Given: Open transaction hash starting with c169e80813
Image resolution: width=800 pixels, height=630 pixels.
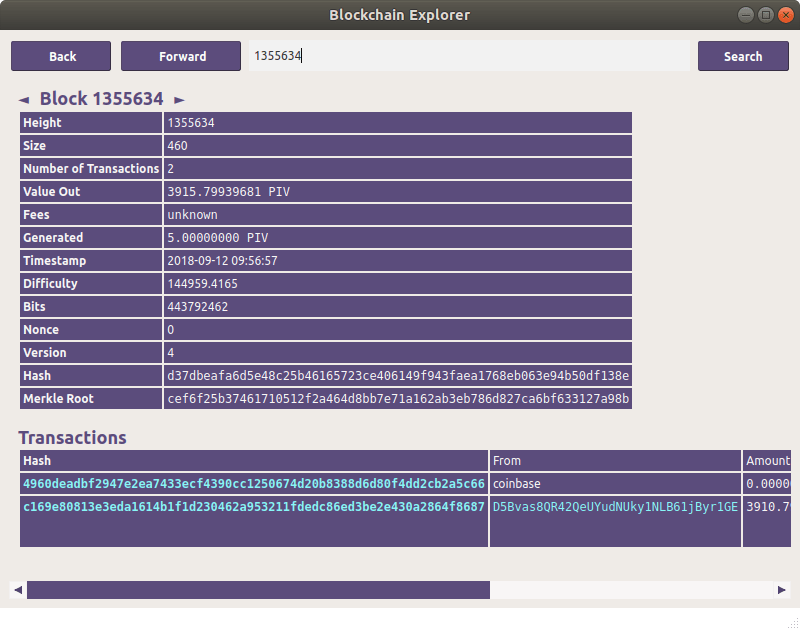Looking at the screenshot, I should click(x=254, y=507).
